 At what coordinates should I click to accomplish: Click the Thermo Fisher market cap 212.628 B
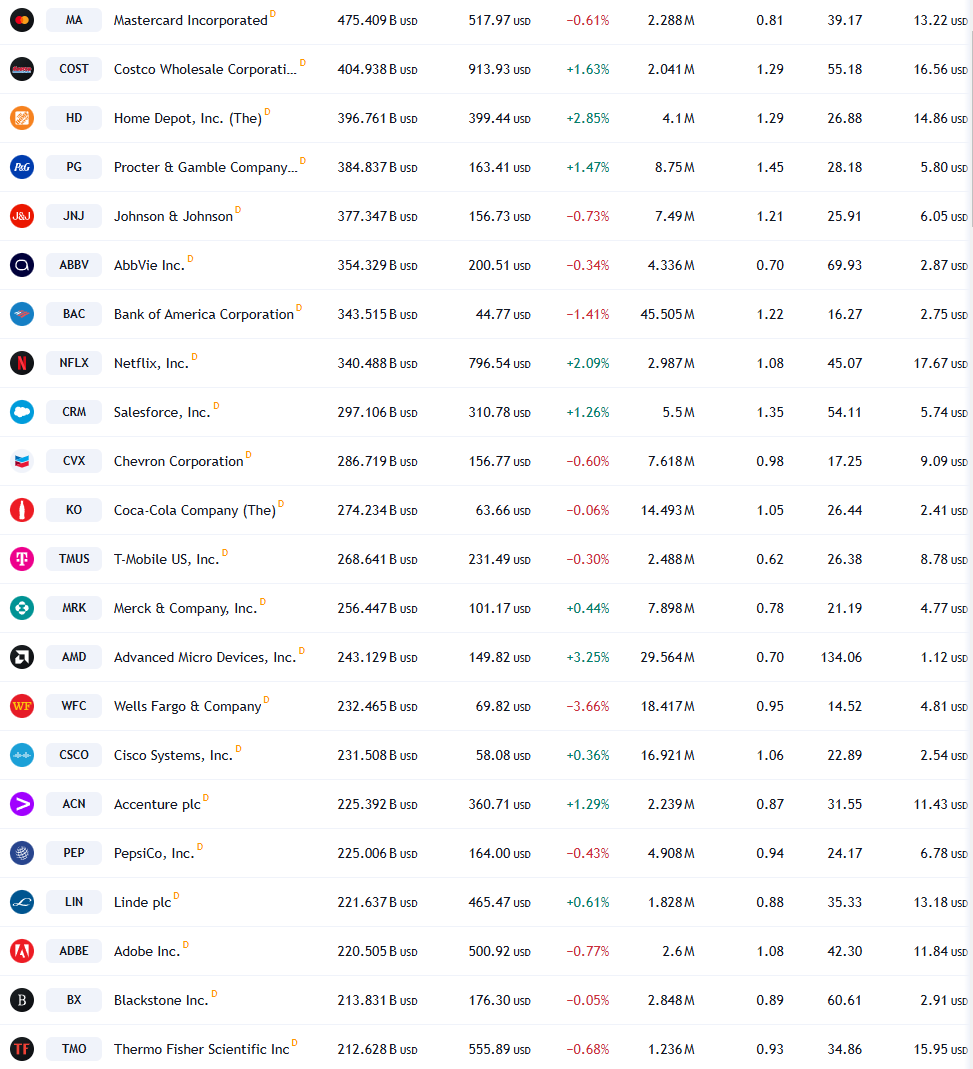click(x=377, y=1049)
